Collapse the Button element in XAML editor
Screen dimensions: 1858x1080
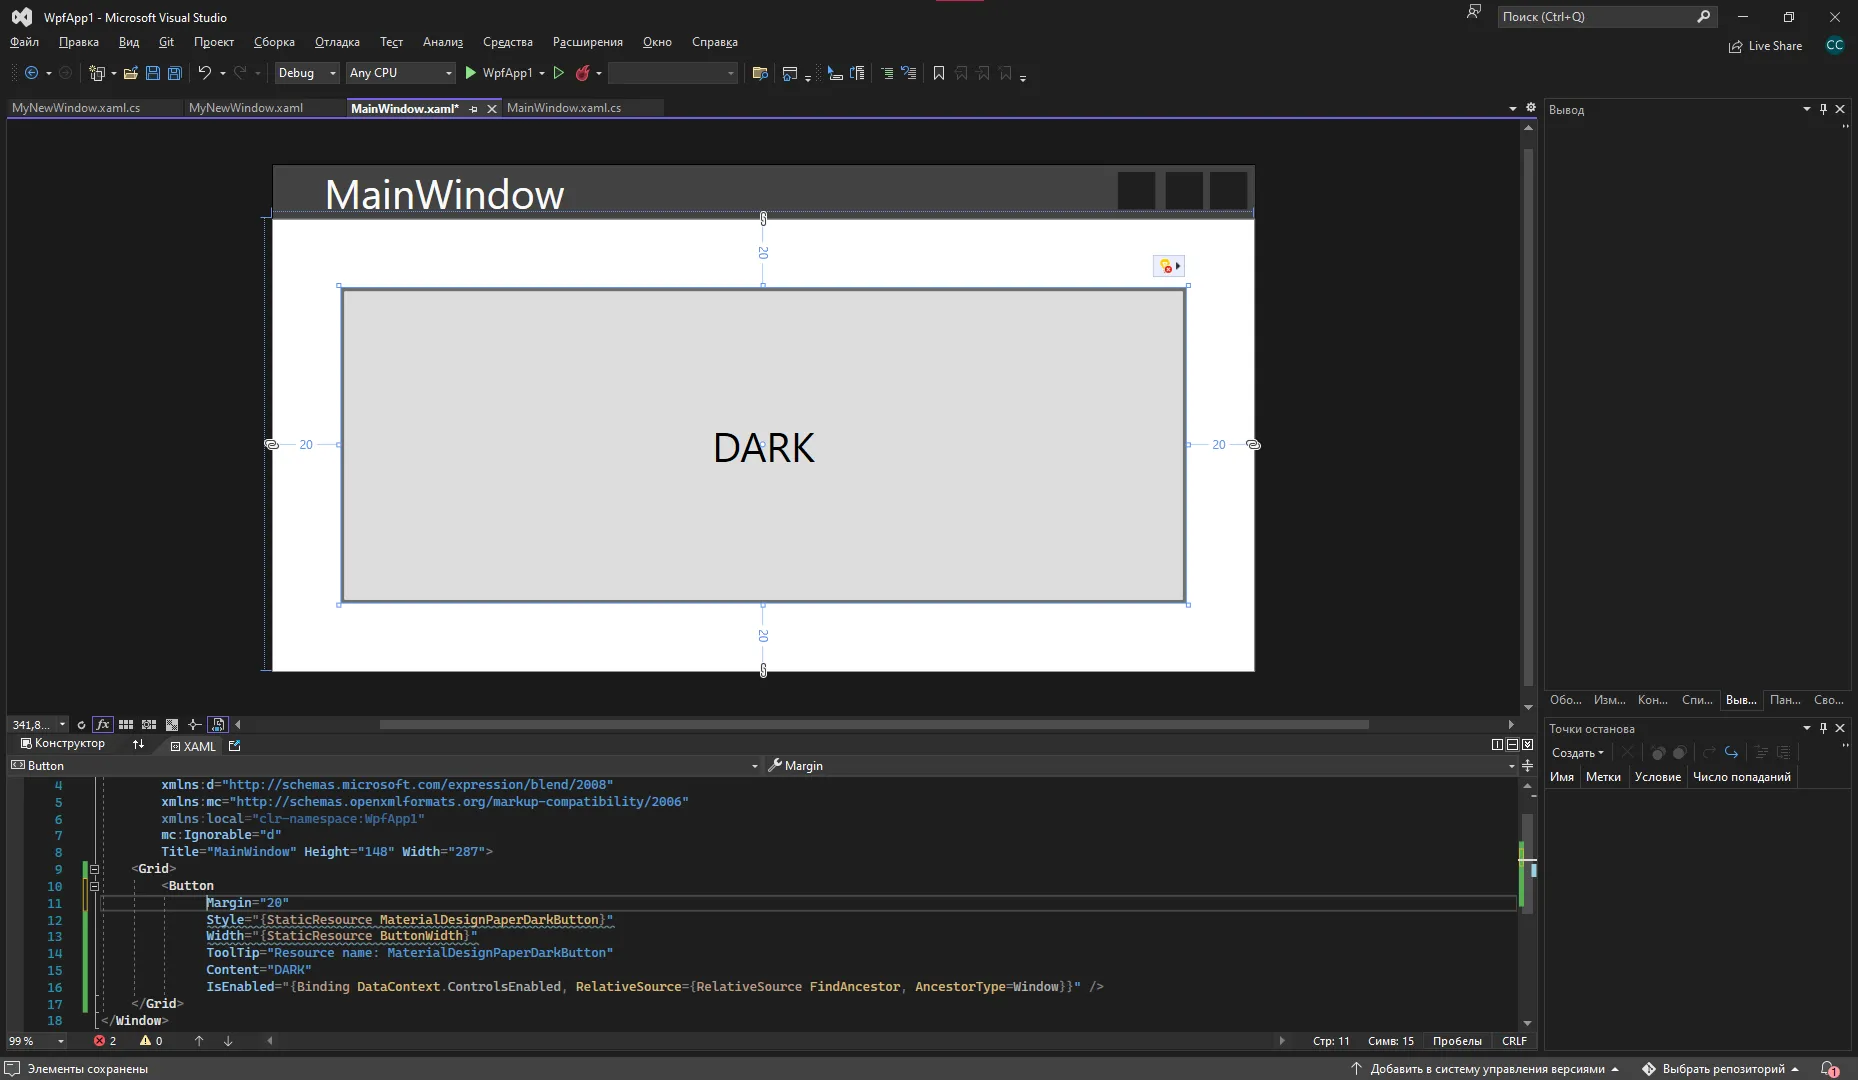click(x=95, y=886)
